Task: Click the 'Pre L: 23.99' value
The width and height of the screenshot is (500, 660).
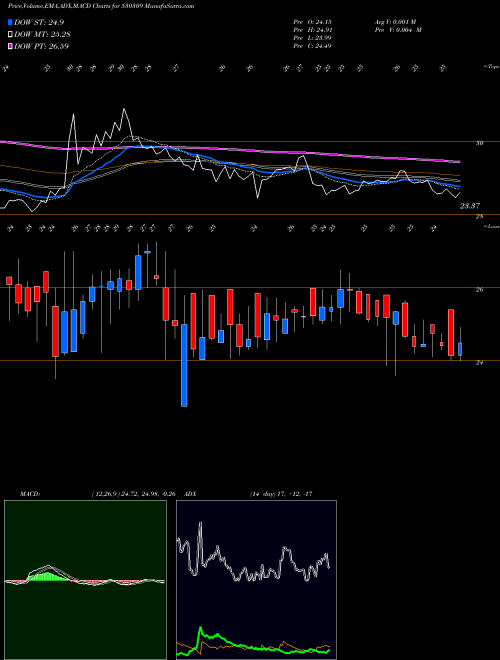Action: coord(313,38)
